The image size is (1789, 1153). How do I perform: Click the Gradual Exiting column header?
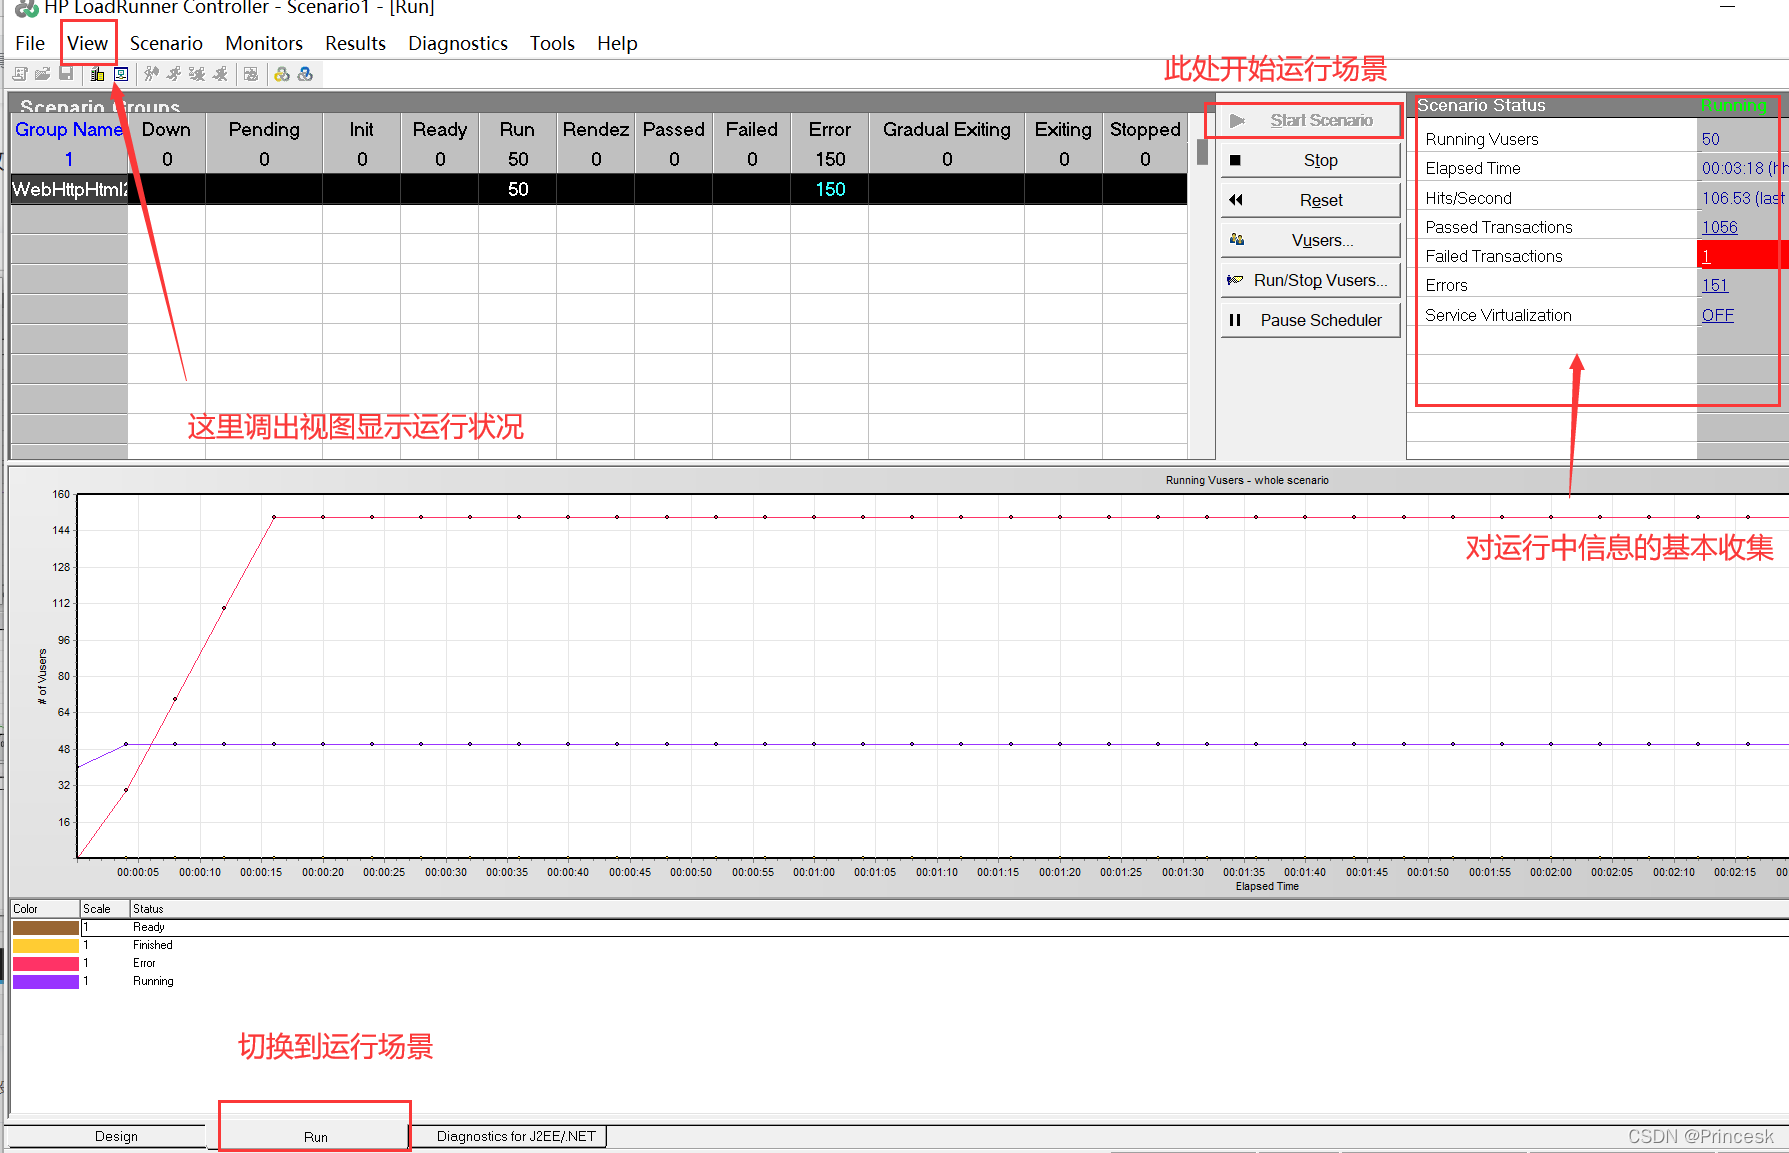click(947, 129)
